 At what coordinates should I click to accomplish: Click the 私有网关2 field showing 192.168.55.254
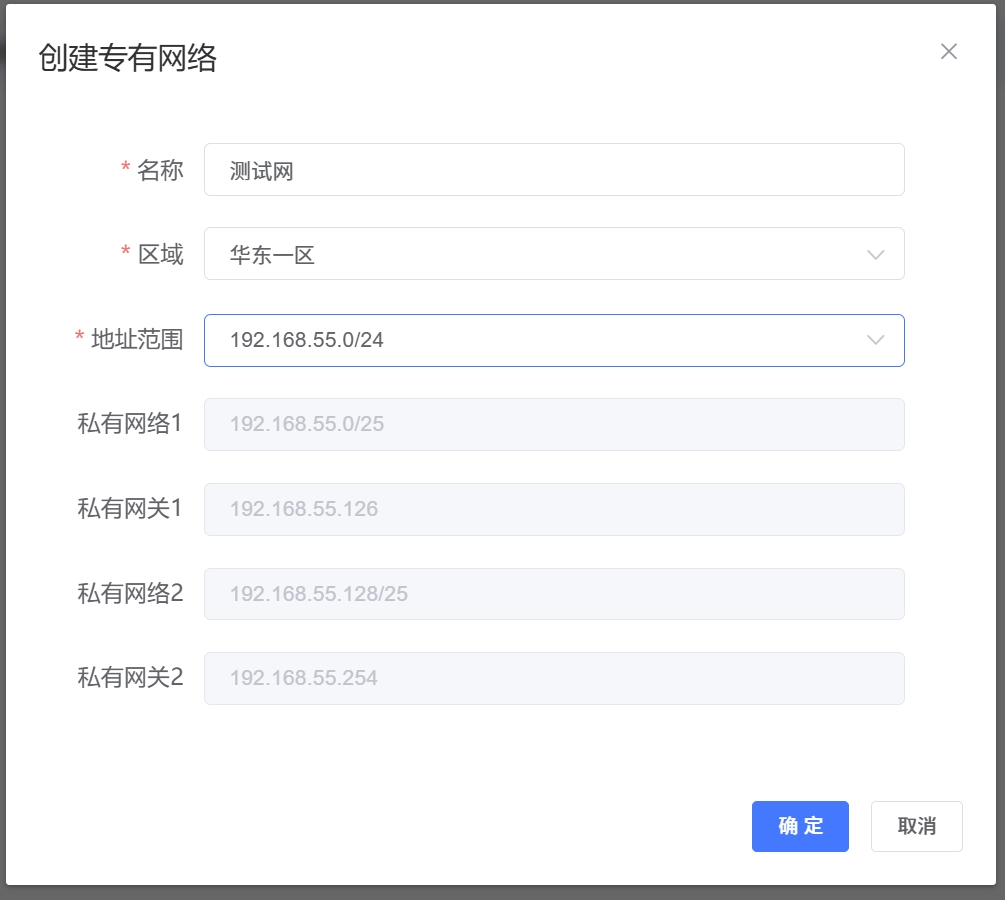pos(553,678)
